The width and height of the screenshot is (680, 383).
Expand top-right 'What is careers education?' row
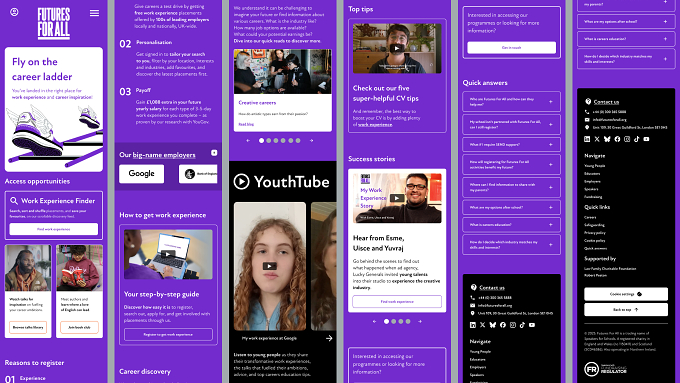point(626,39)
